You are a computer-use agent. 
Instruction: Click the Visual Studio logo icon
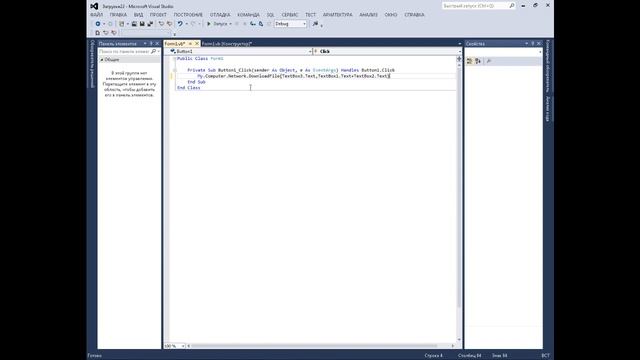tap(94, 6)
